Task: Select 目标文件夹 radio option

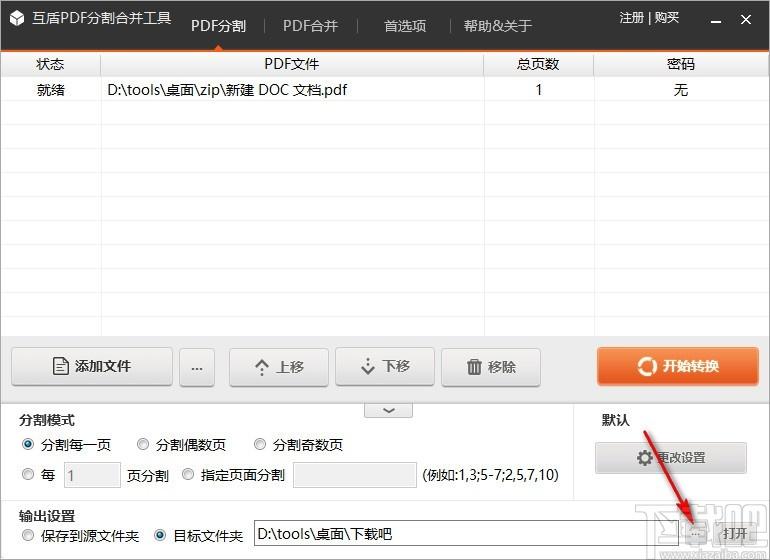Action: point(160,535)
